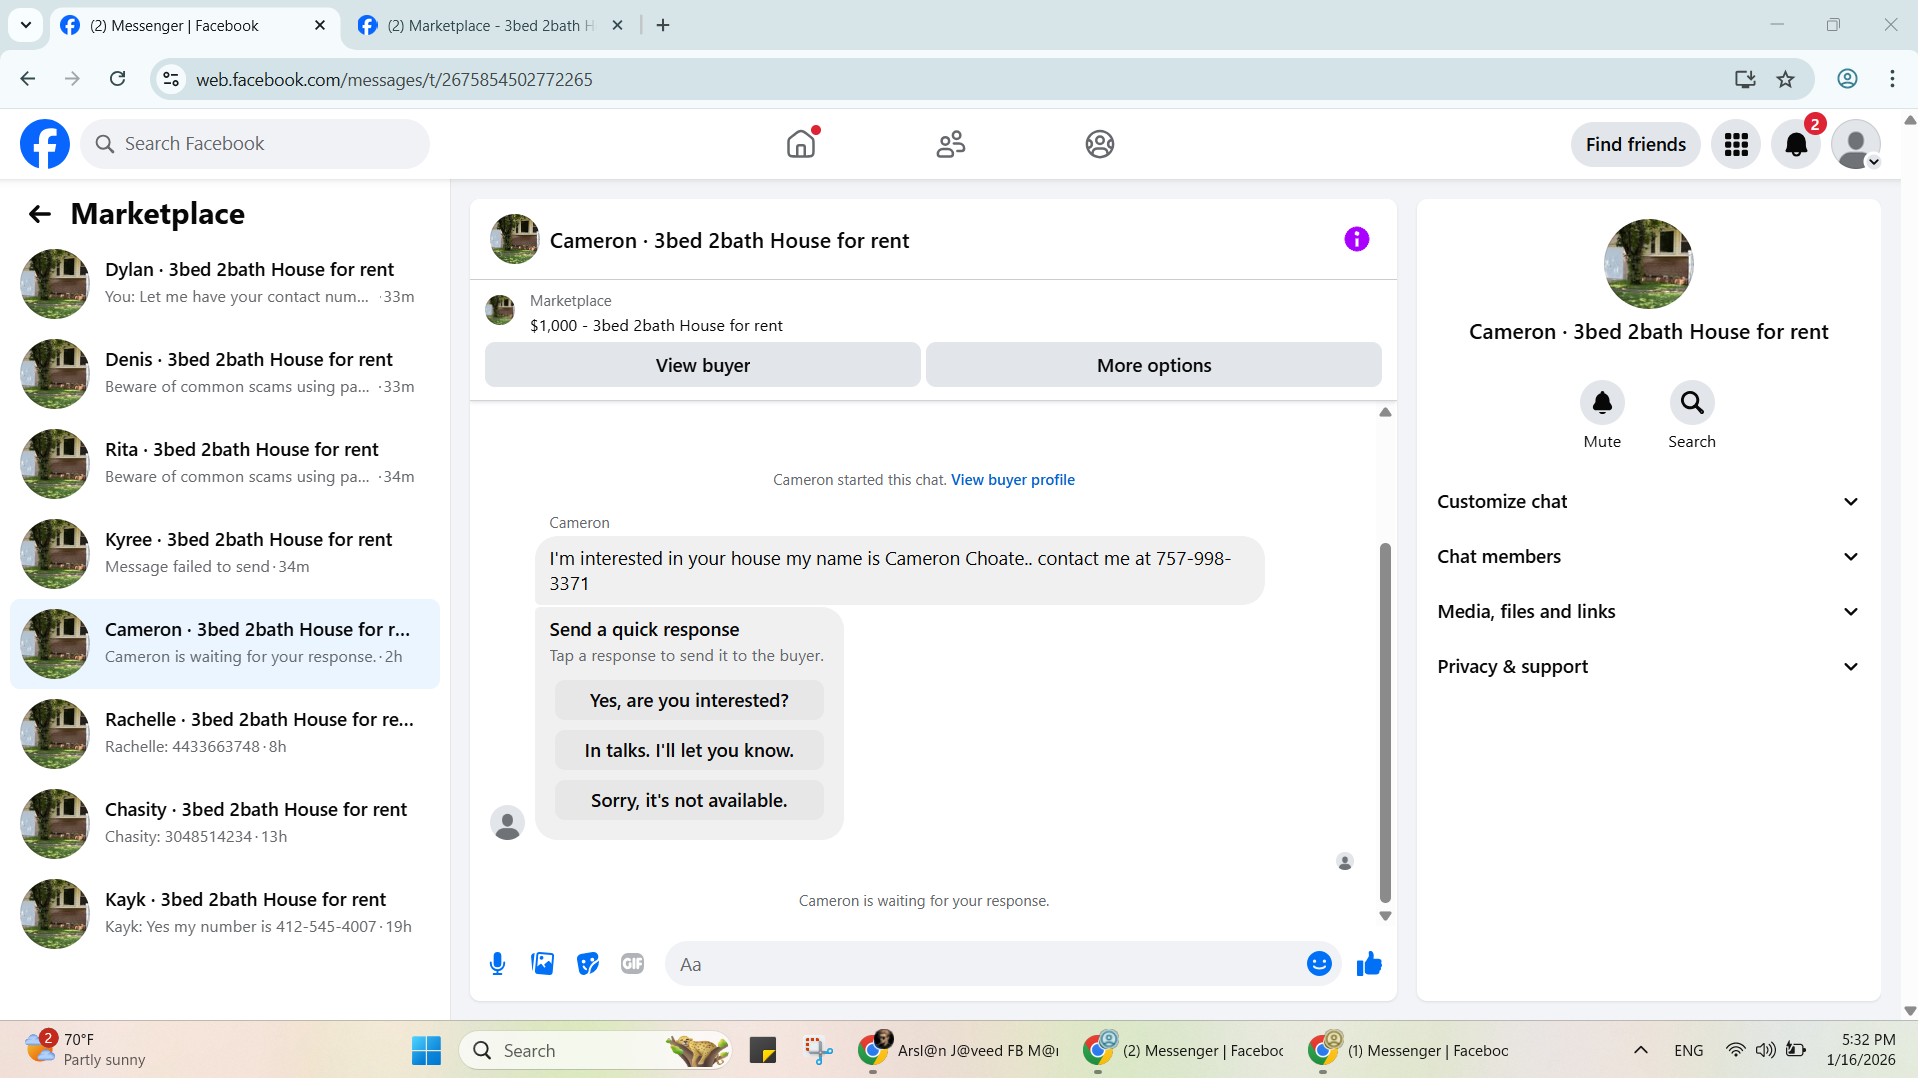
Task: Open volume control in system tray
Action: [x=1766, y=1050]
